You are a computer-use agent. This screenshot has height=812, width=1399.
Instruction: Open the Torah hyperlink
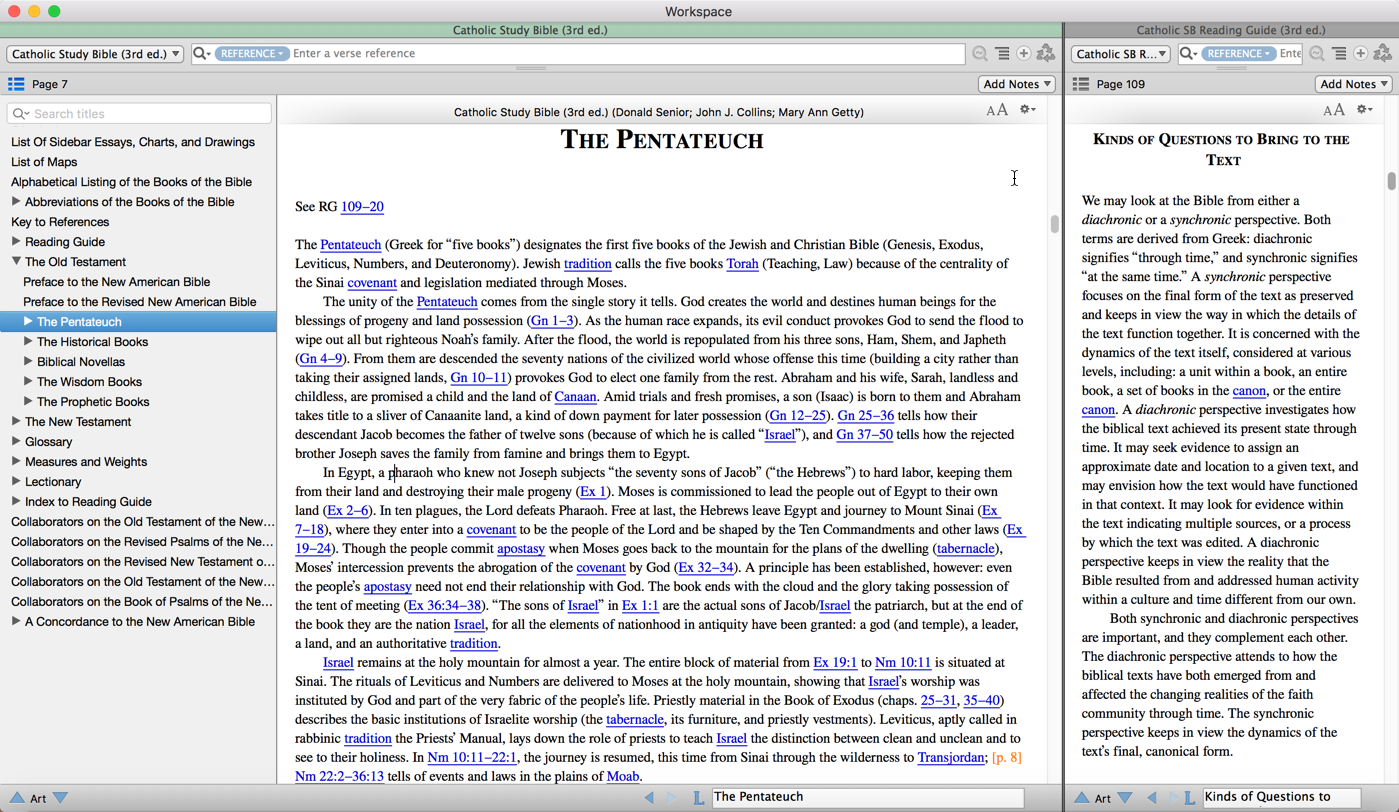pos(742,264)
